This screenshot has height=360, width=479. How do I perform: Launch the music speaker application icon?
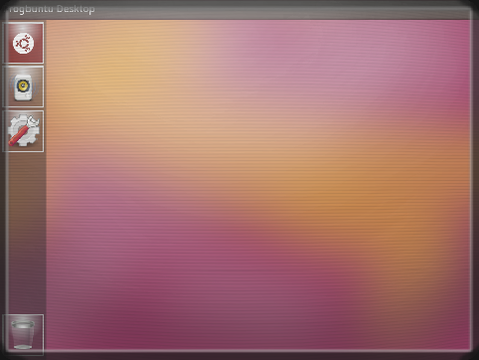point(23,87)
